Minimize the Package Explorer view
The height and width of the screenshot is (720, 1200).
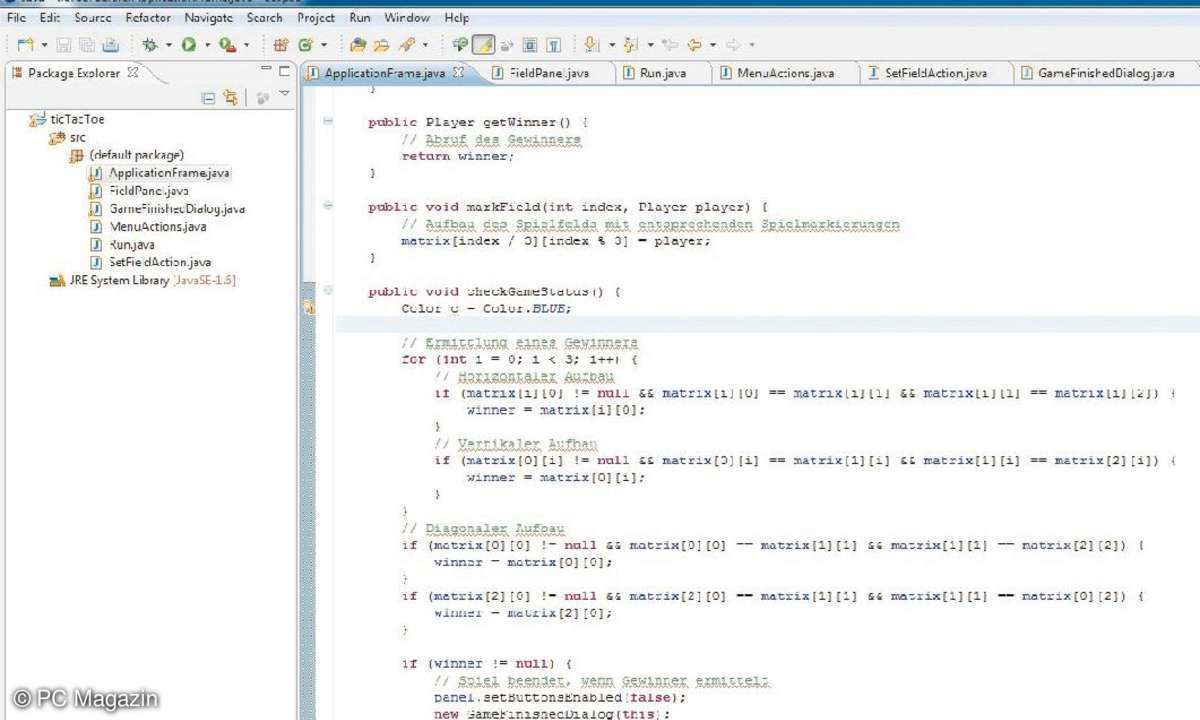pyautogui.click(x=267, y=70)
